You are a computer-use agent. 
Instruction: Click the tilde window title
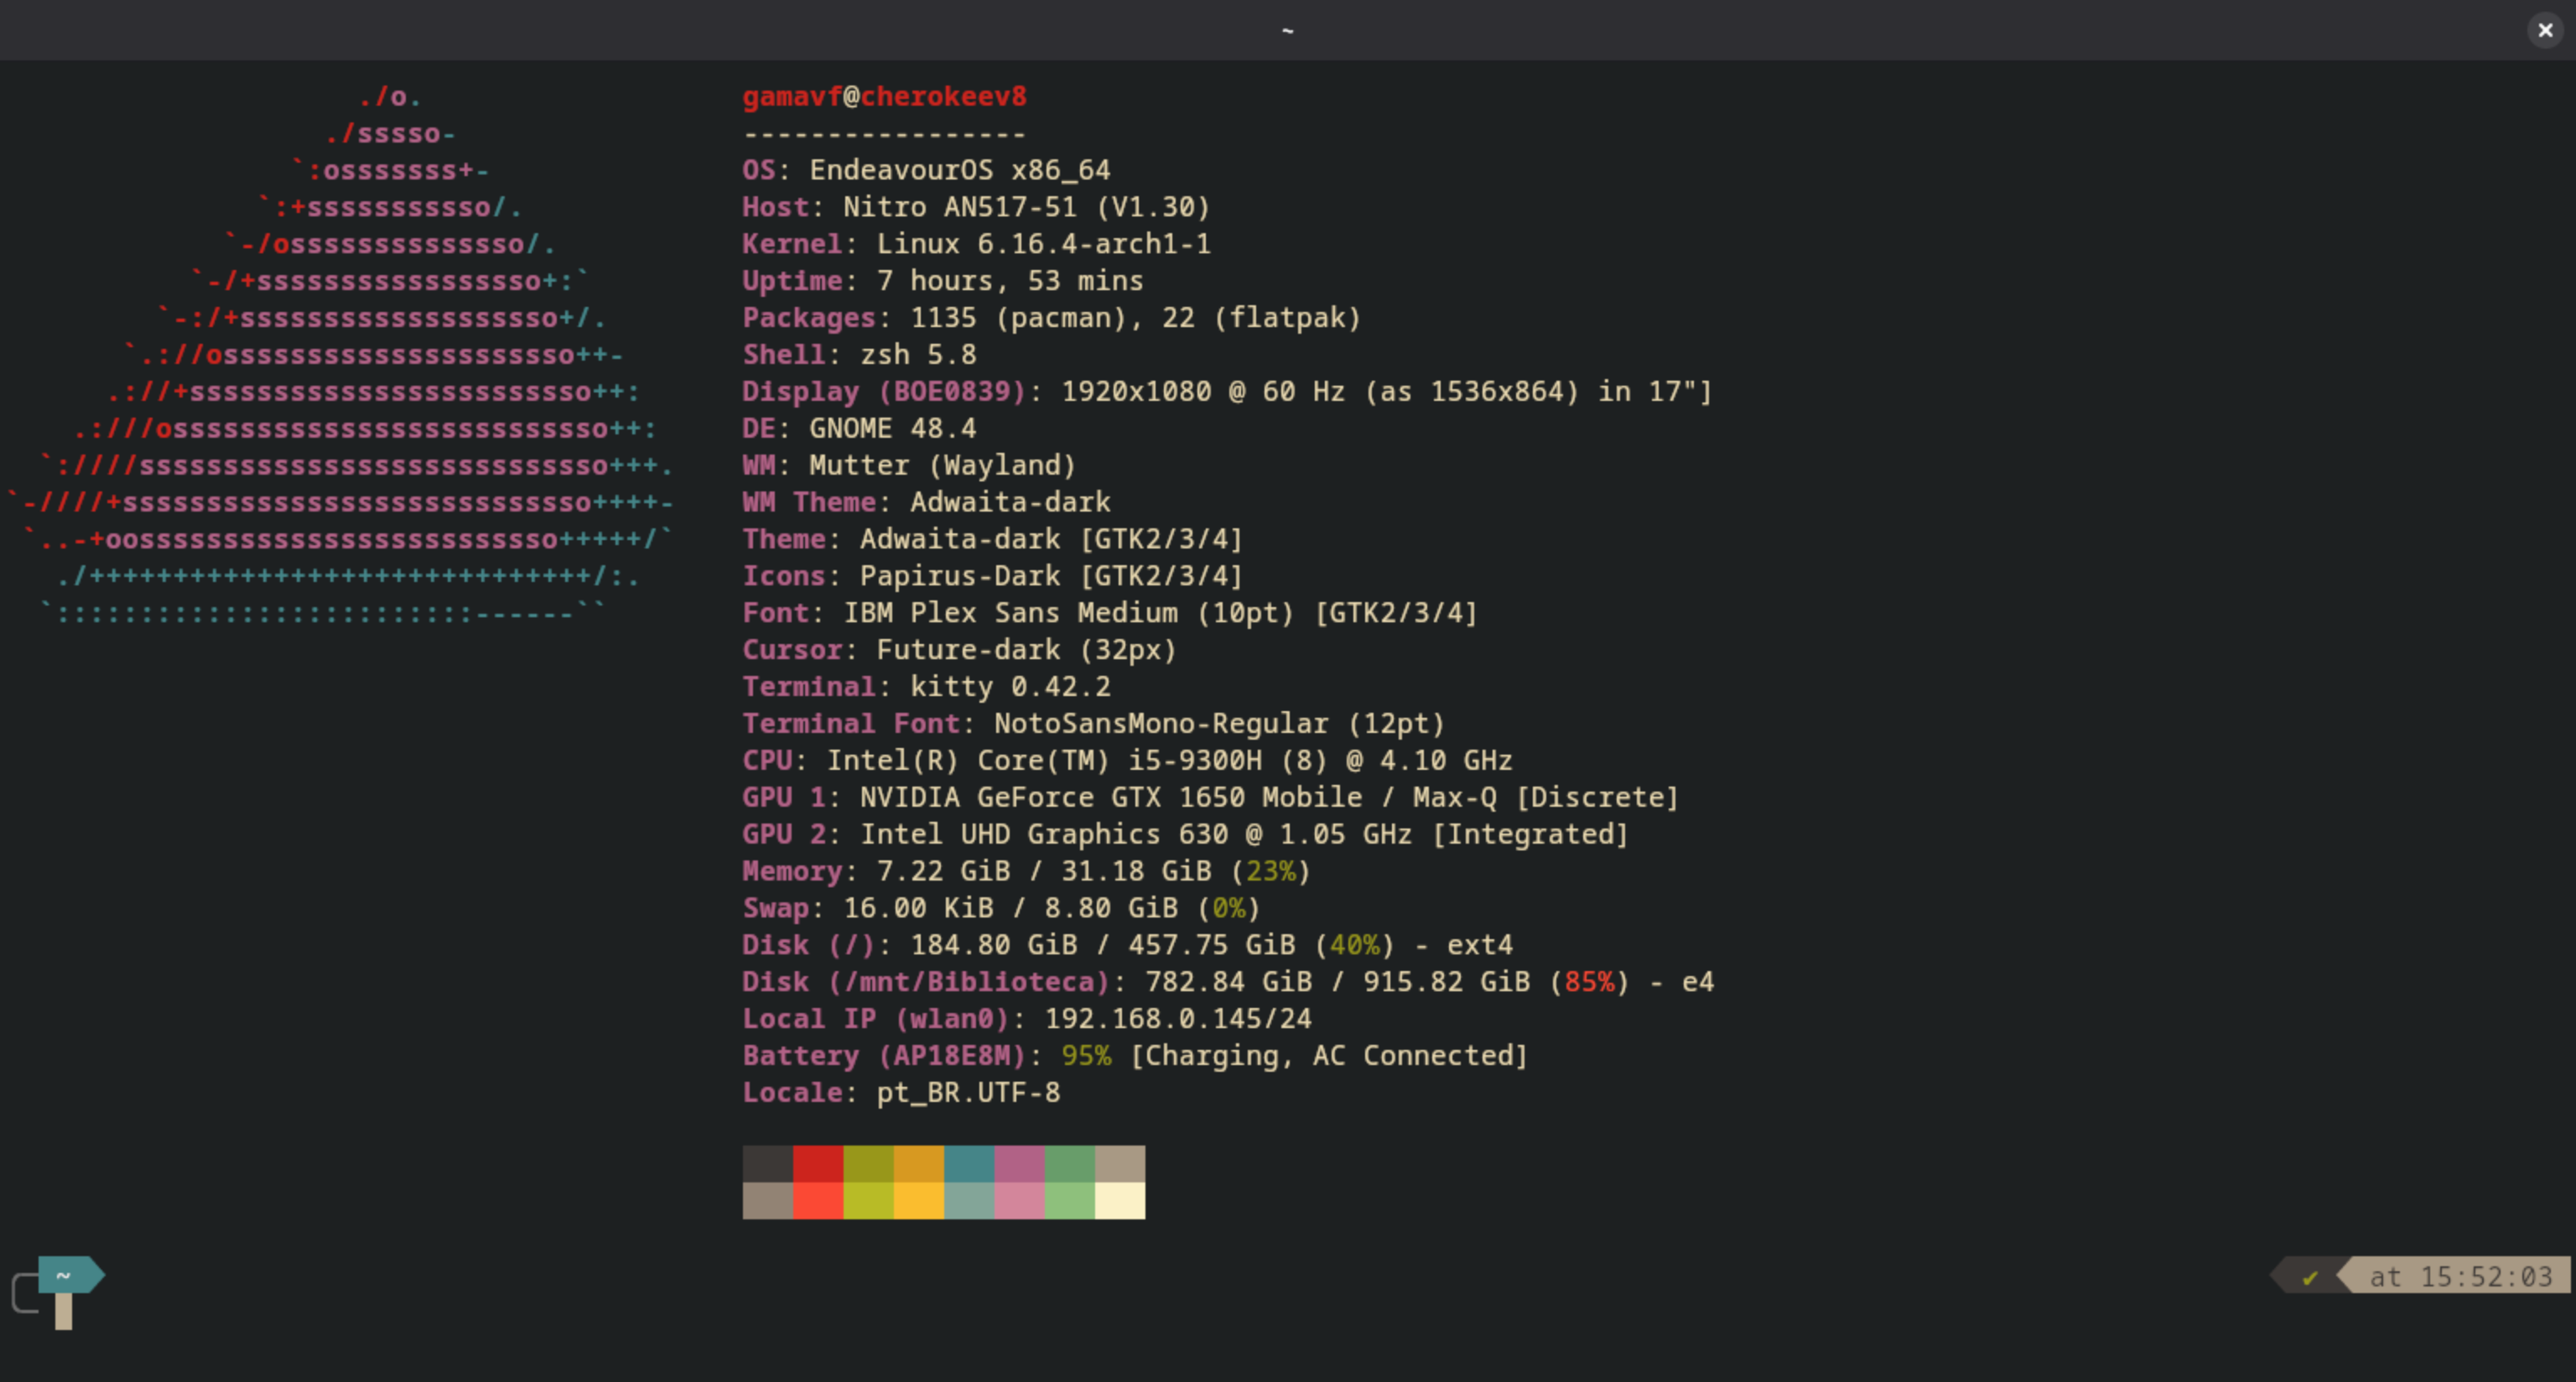point(1287,30)
